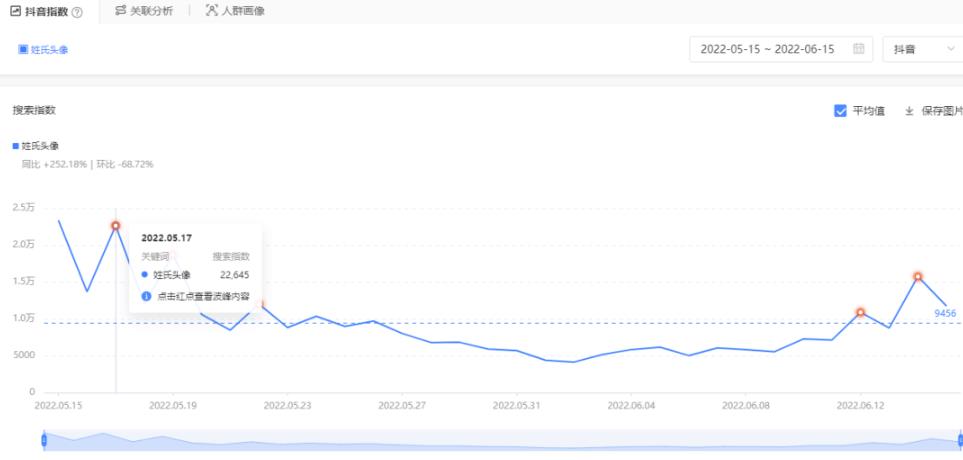
Task: Click the red peak marker at 2022.06.12
Action: tap(860, 313)
